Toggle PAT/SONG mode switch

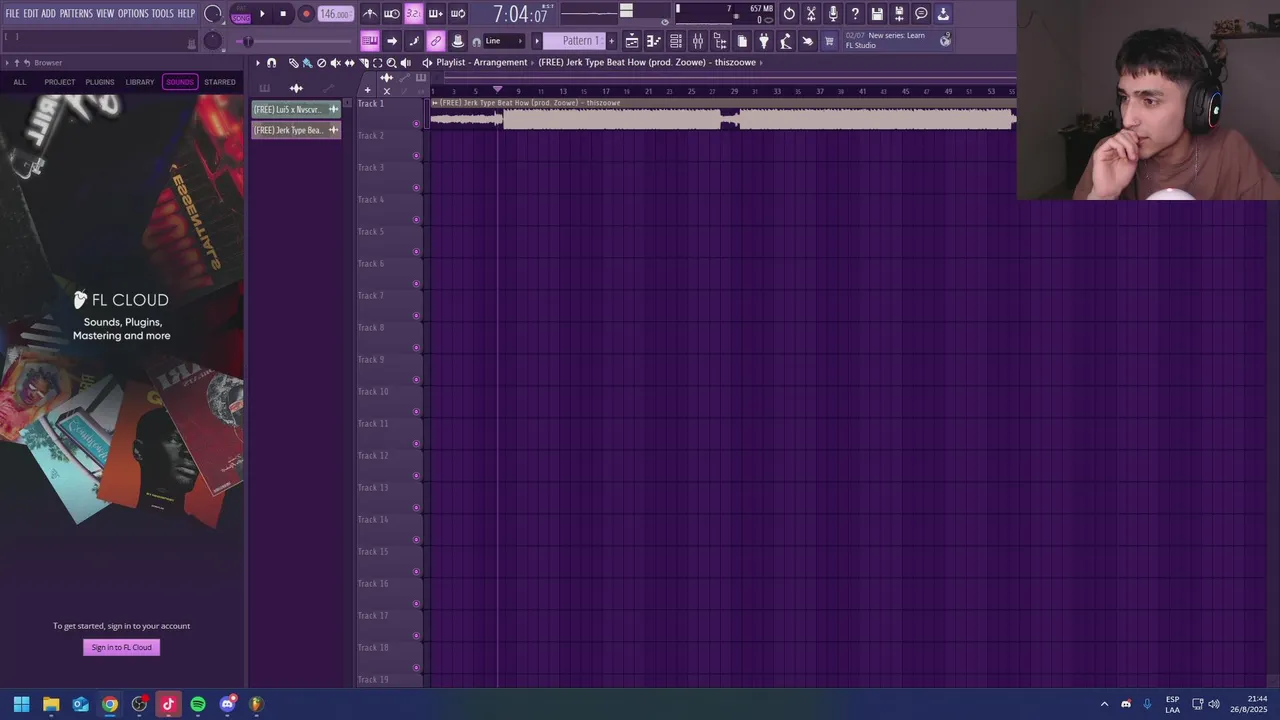coord(241,14)
